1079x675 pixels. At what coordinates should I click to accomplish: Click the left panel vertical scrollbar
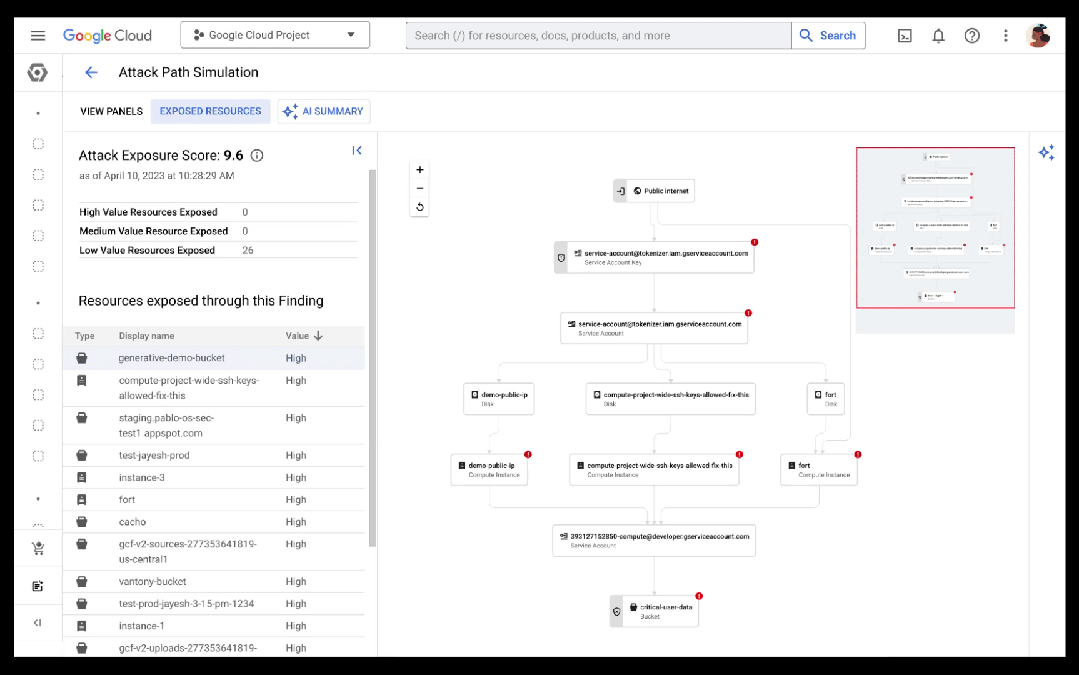point(372,358)
